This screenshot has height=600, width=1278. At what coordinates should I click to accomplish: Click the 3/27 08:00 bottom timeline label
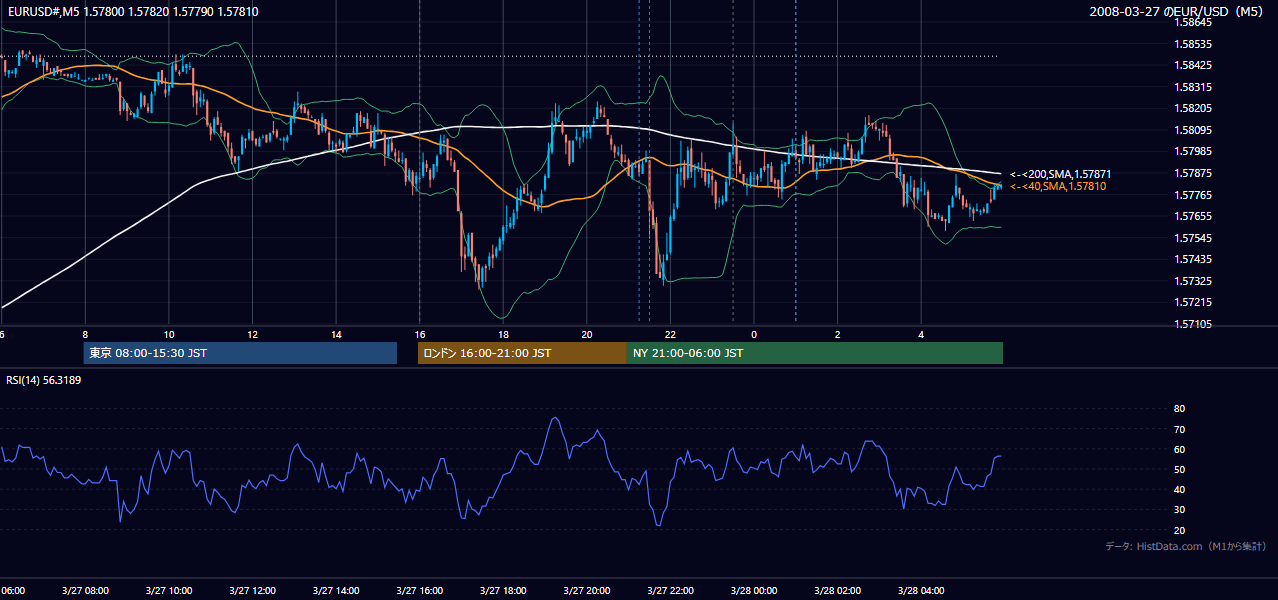coord(85,590)
